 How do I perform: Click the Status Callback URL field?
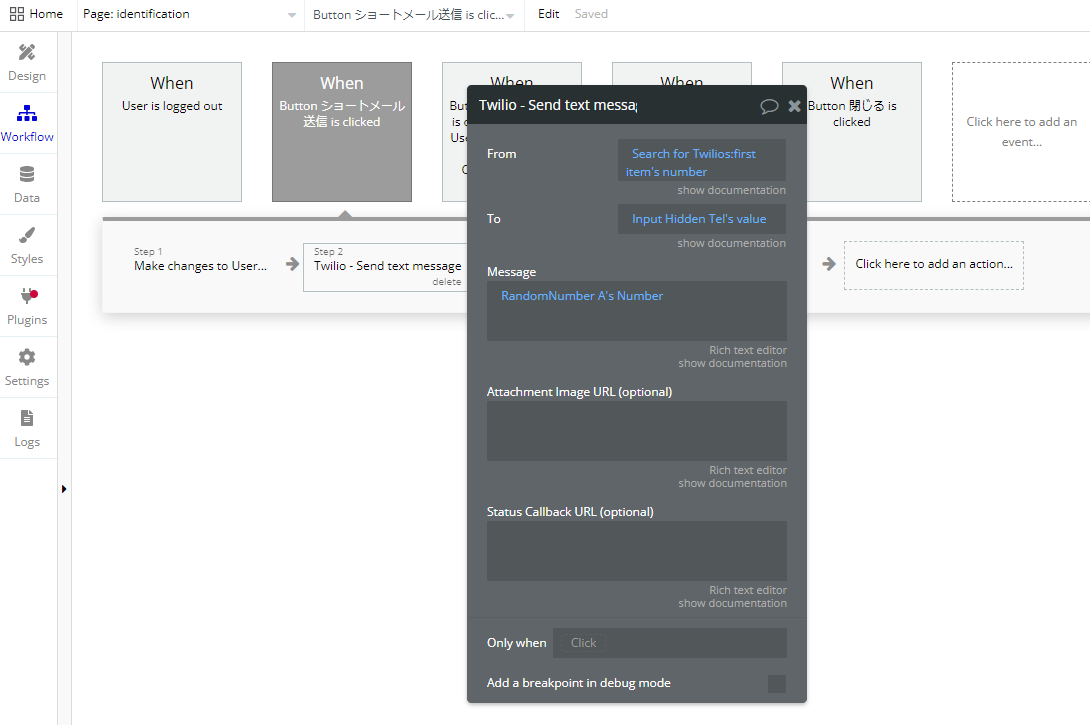pos(637,551)
